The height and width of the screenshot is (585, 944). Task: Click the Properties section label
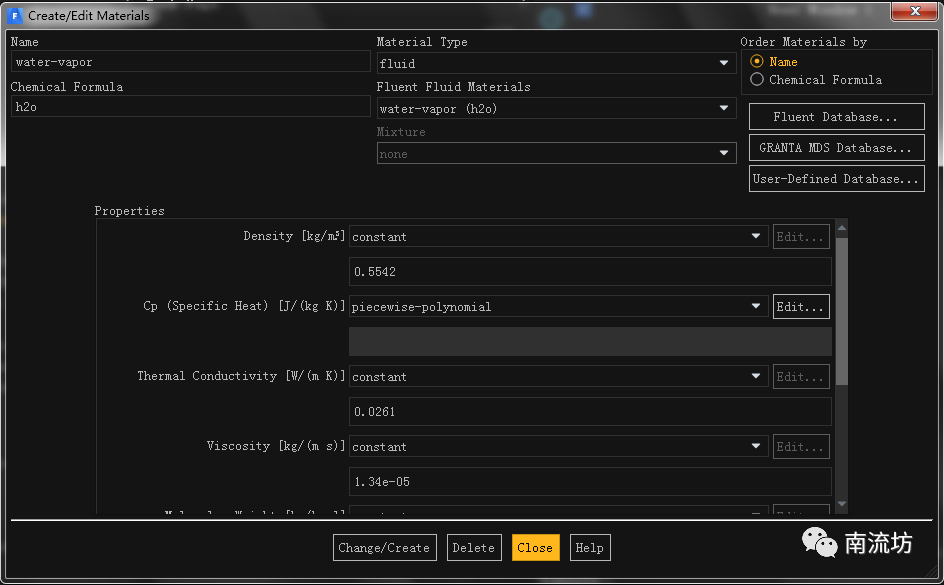129,211
